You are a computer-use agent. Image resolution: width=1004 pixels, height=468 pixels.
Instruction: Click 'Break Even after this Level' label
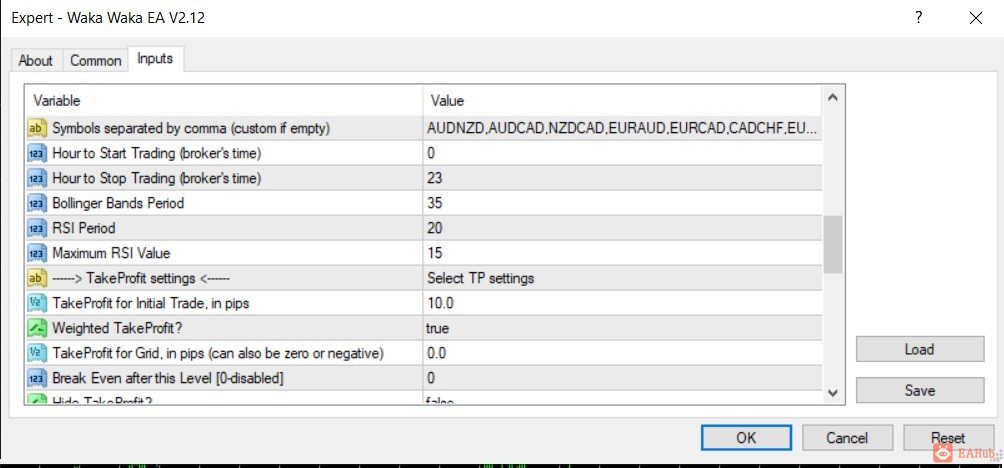(168, 378)
